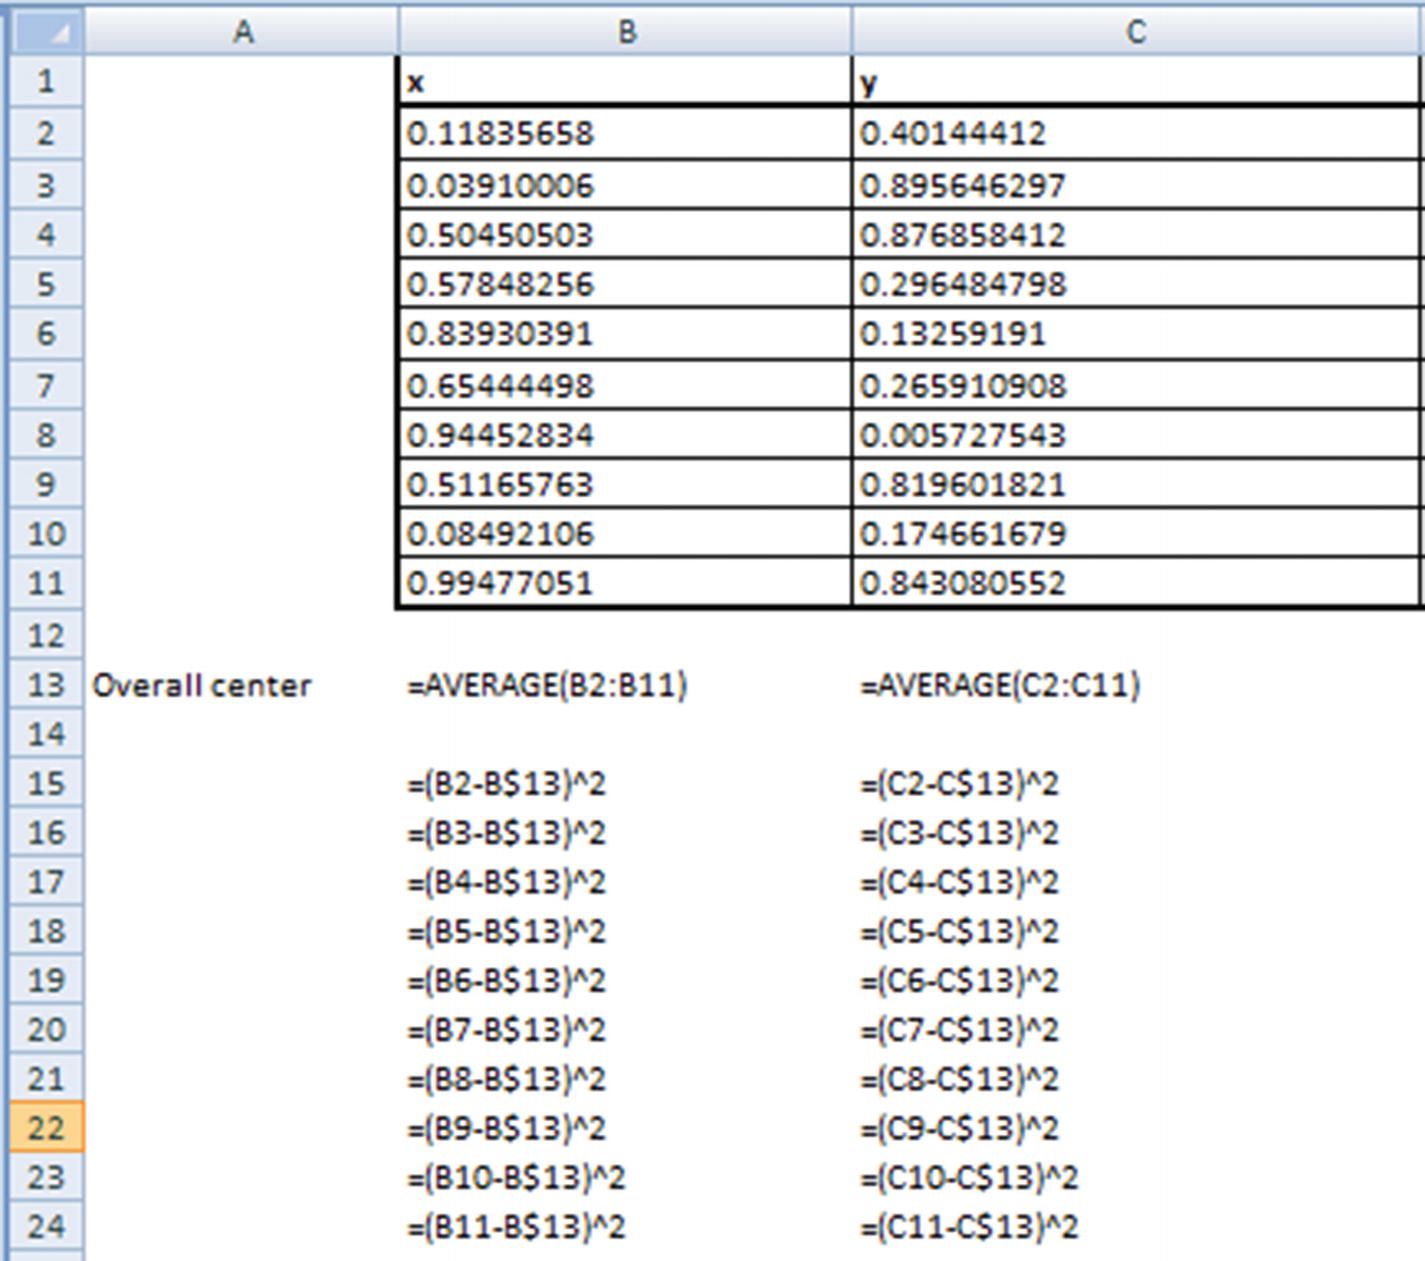1425x1261 pixels.
Task: Select highlighted row 22 header
Action: coord(46,1128)
